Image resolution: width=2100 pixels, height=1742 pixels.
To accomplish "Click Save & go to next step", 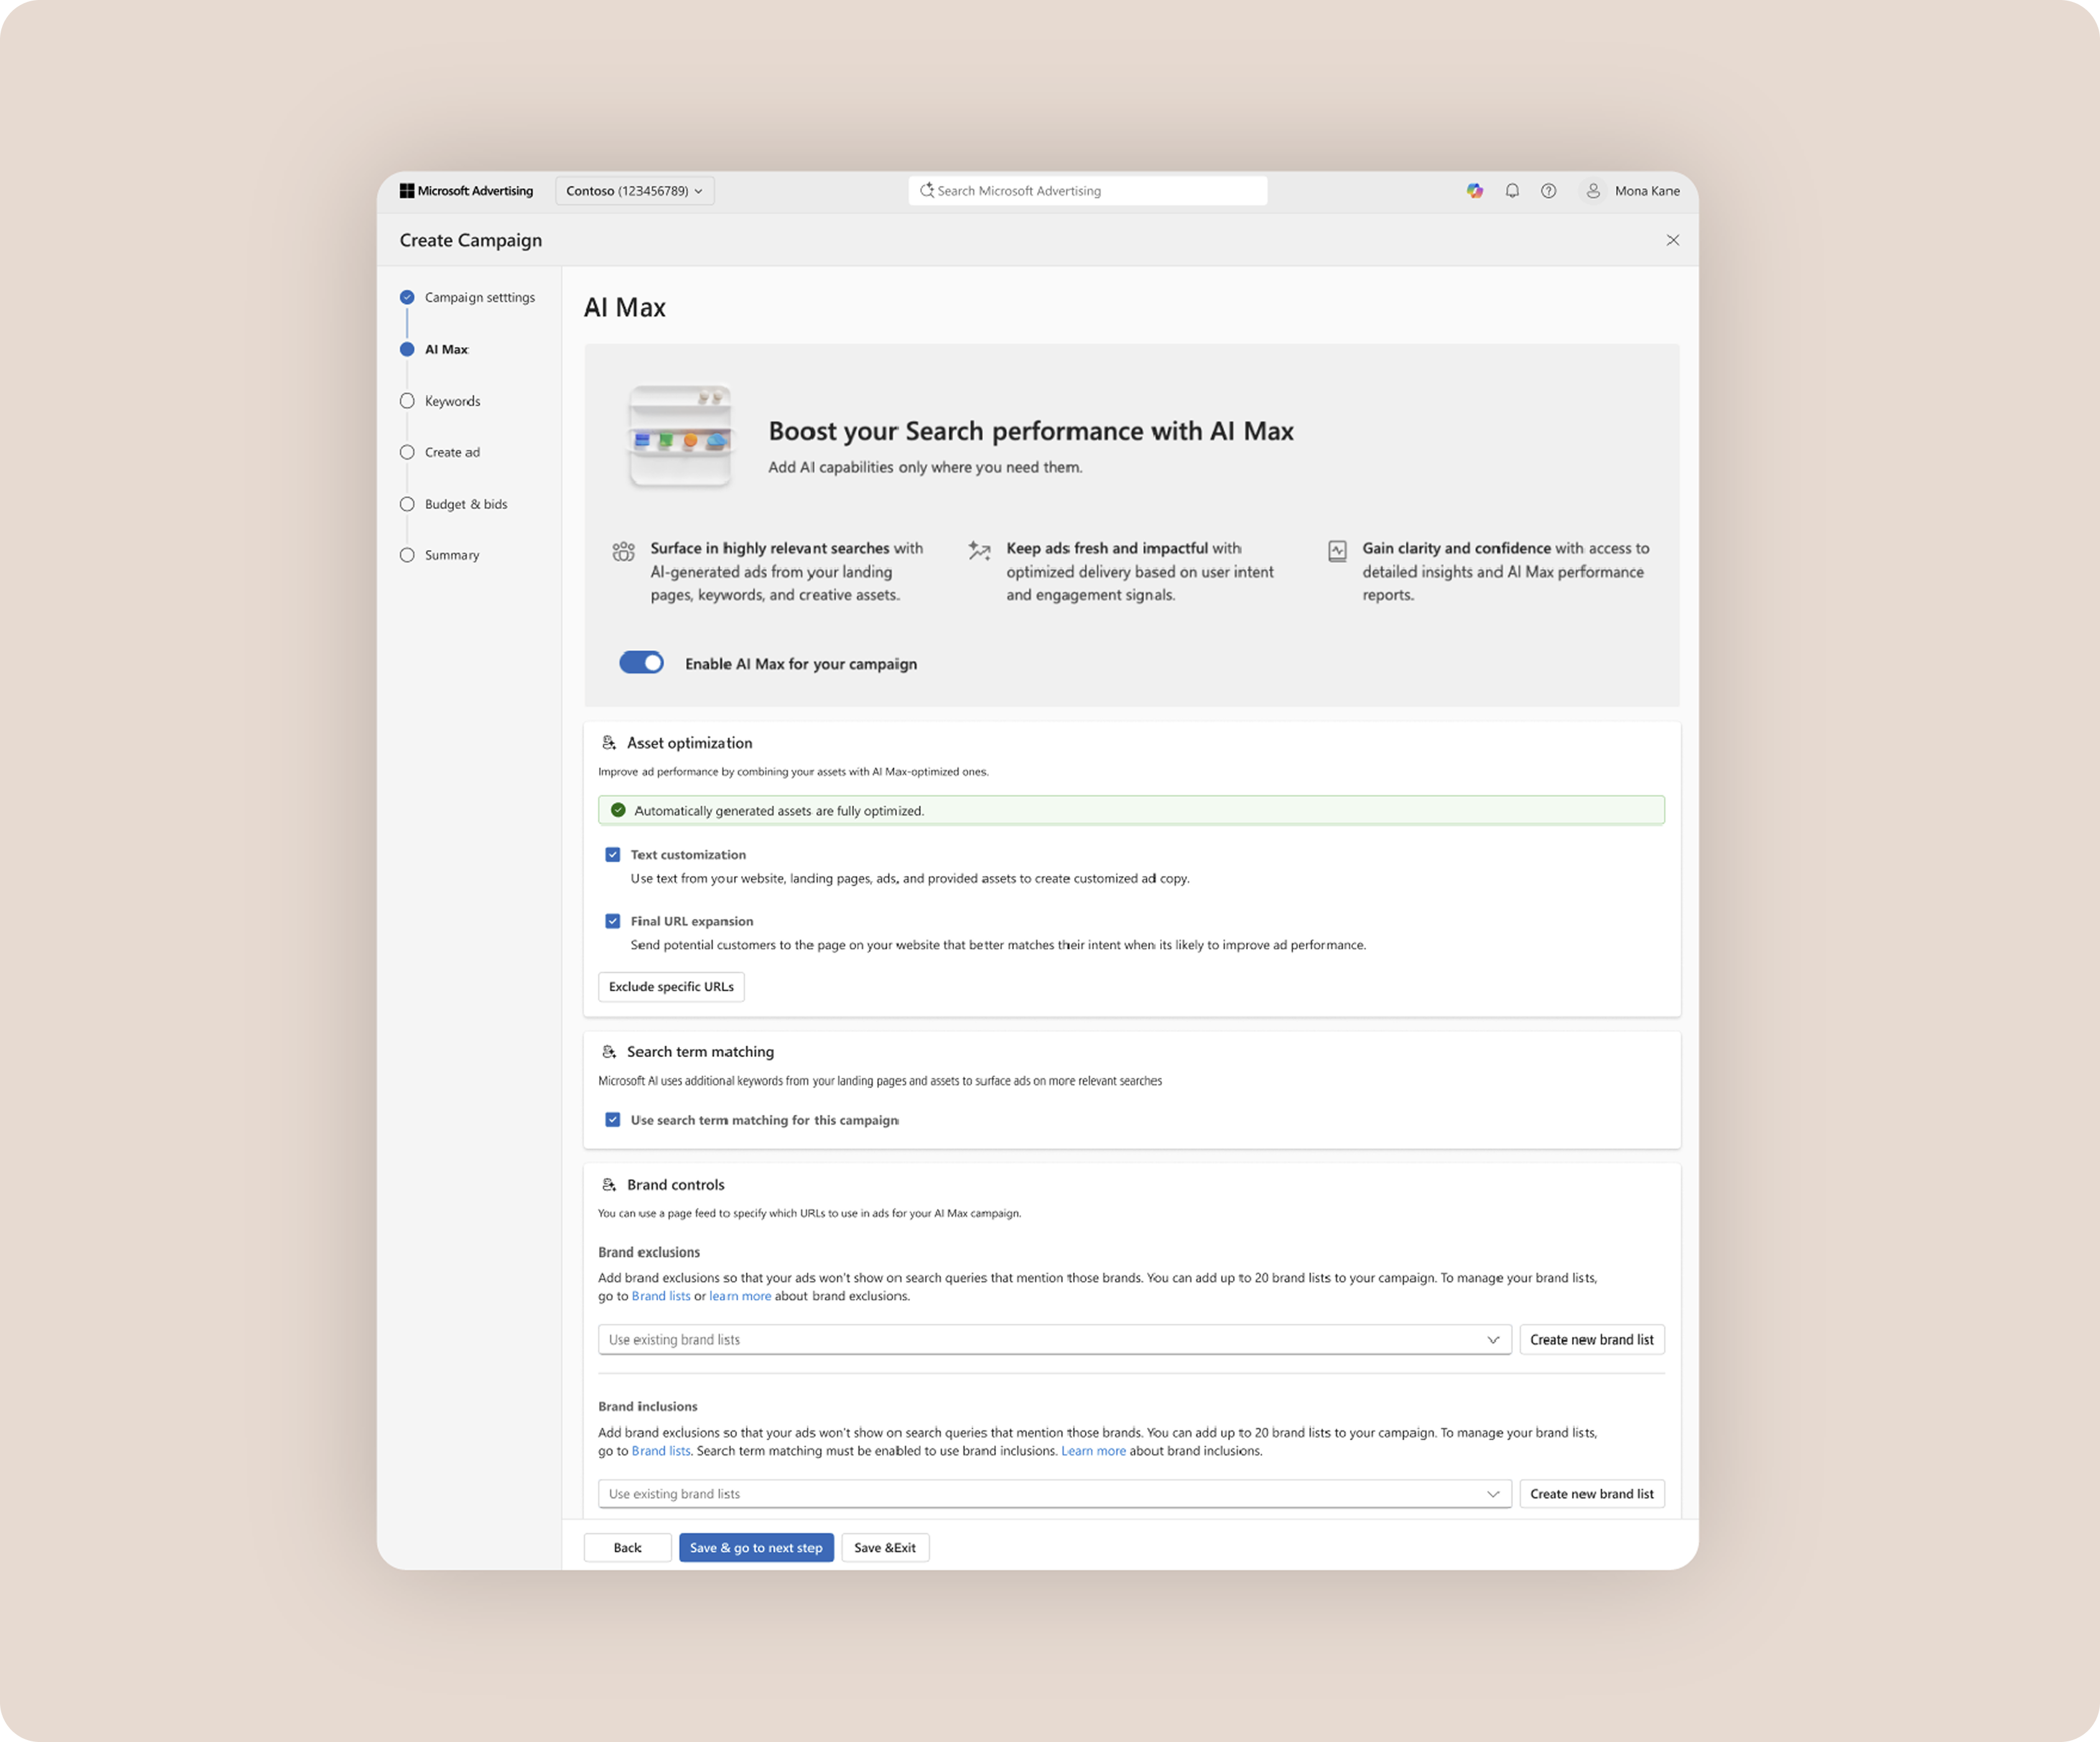I will pos(756,1548).
